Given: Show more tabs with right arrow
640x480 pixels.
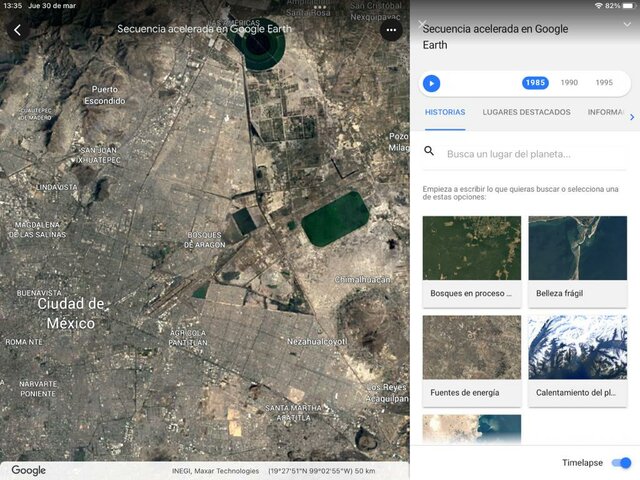Looking at the screenshot, I should pyautogui.click(x=632, y=117).
